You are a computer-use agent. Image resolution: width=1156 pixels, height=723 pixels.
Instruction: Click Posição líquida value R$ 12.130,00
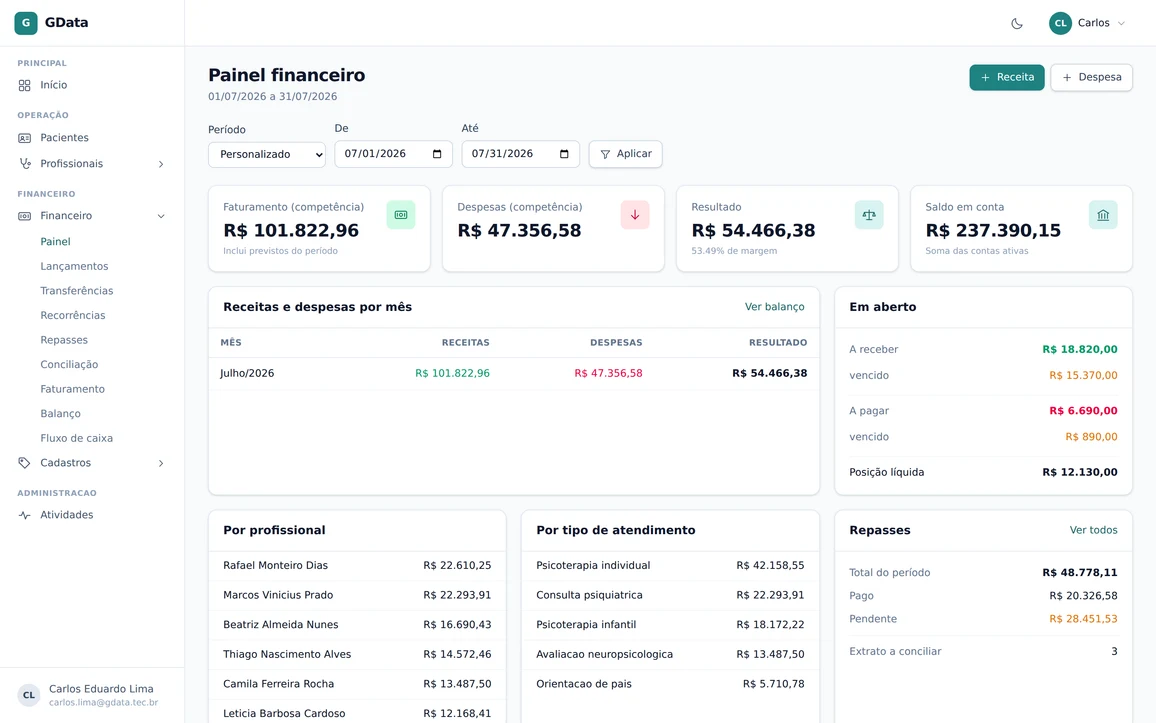(1080, 472)
